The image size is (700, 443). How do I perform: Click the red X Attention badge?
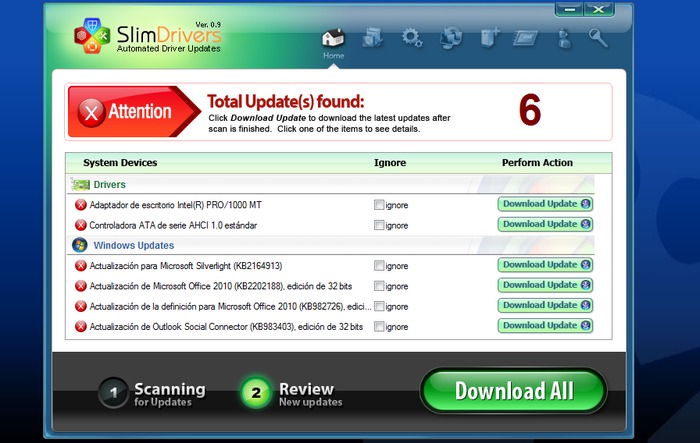[x=92, y=113]
